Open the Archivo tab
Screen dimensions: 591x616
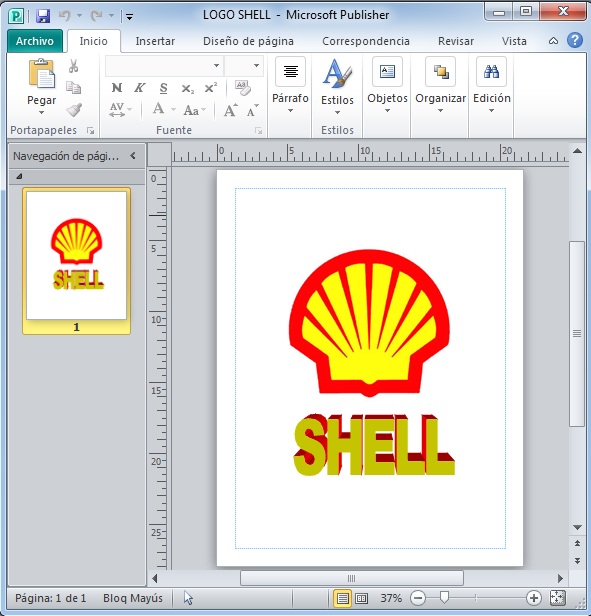(35, 41)
